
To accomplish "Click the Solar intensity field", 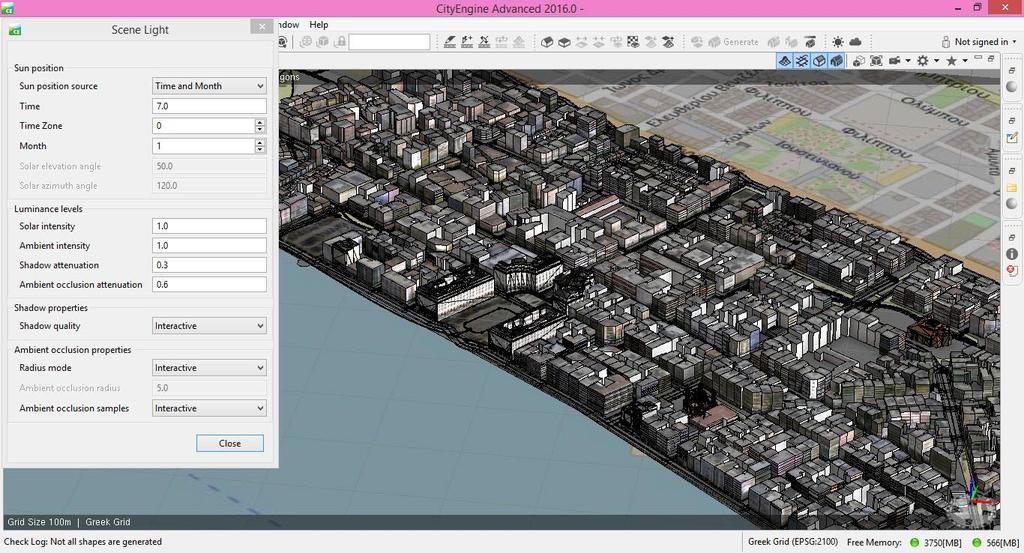I will (x=209, y=226).
